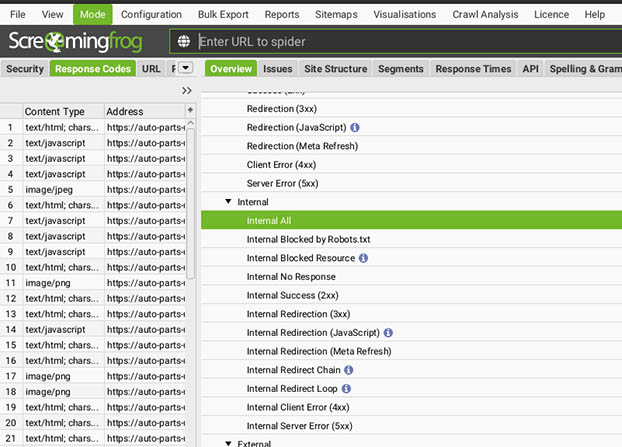This screenshot has width=622, height=447.
Task: Collapse the Internal tree section
Action: (228, 202)
